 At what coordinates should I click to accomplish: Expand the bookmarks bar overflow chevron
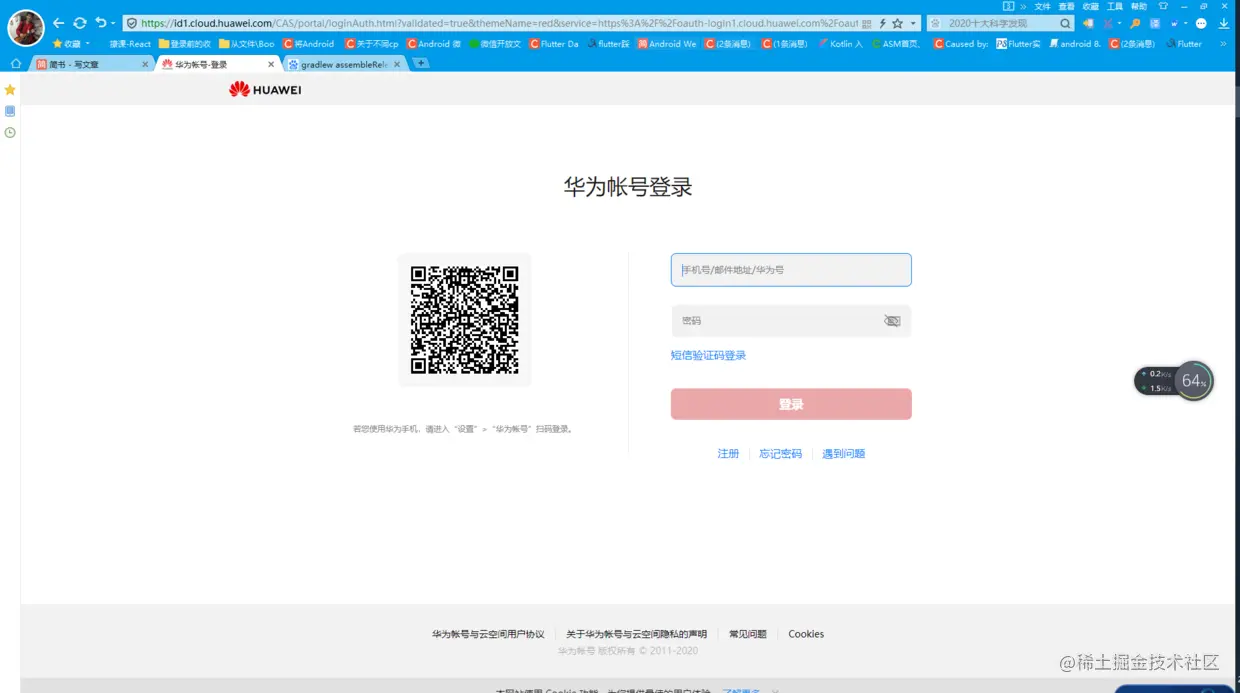coord(1223,44)
